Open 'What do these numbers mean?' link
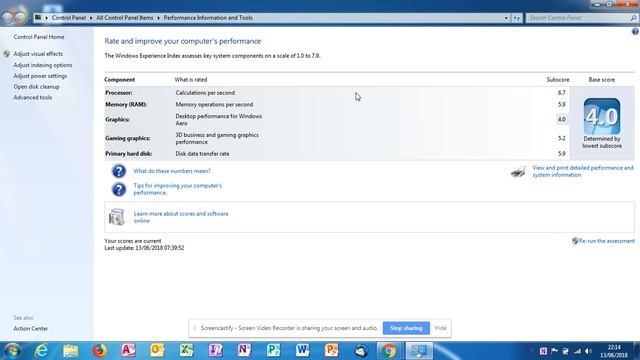This screenshot has height=360, width=640. (172, 171)
